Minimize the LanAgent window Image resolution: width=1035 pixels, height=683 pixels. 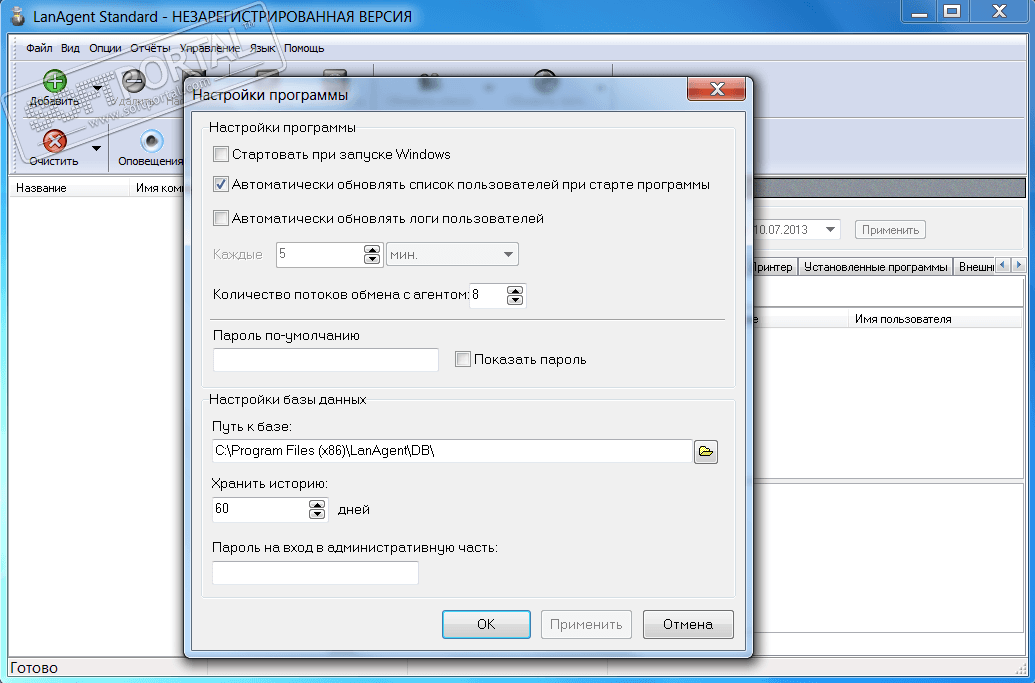pos(919,11)
